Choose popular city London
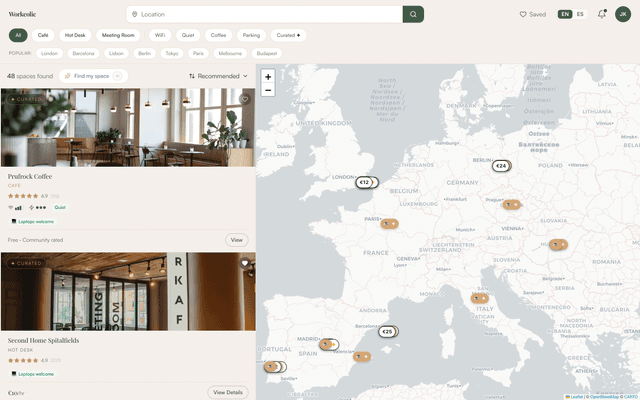The height and width of the screenshot is (400, 640). [x=49, y=53]
